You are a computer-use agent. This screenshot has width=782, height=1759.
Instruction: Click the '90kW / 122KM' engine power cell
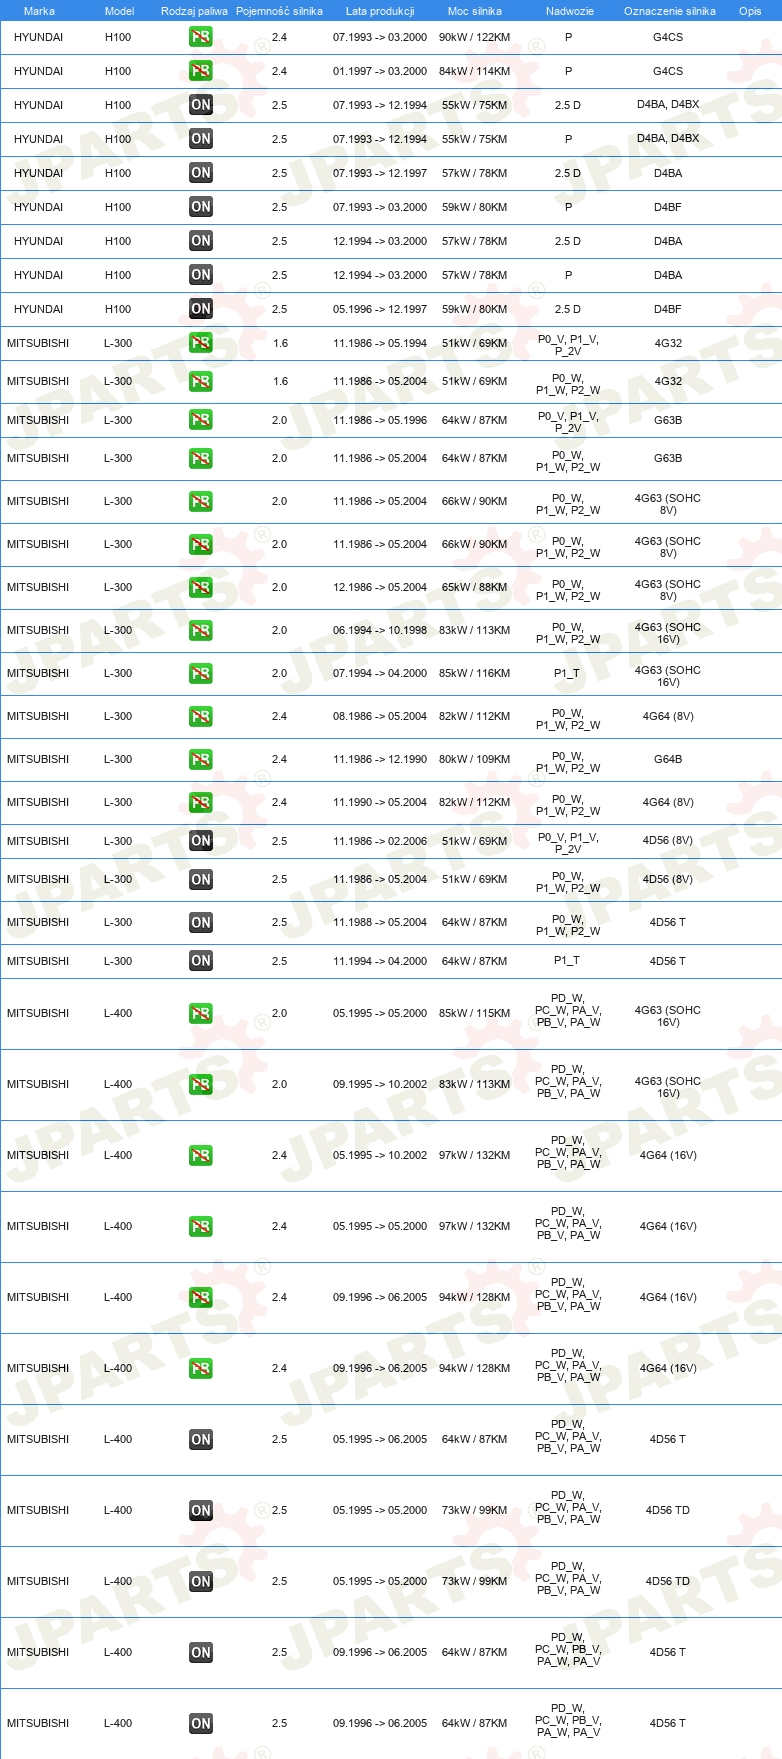point(474,37)
